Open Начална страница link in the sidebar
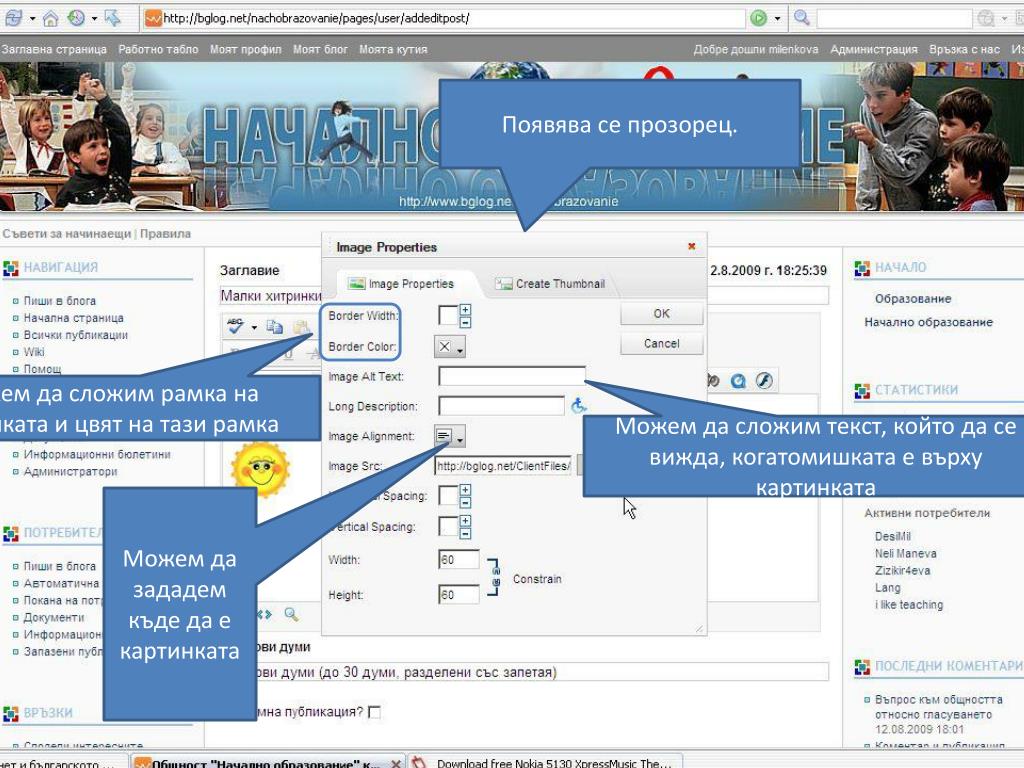This screenshot has width=1024, height=768. [x=73, y=318]
